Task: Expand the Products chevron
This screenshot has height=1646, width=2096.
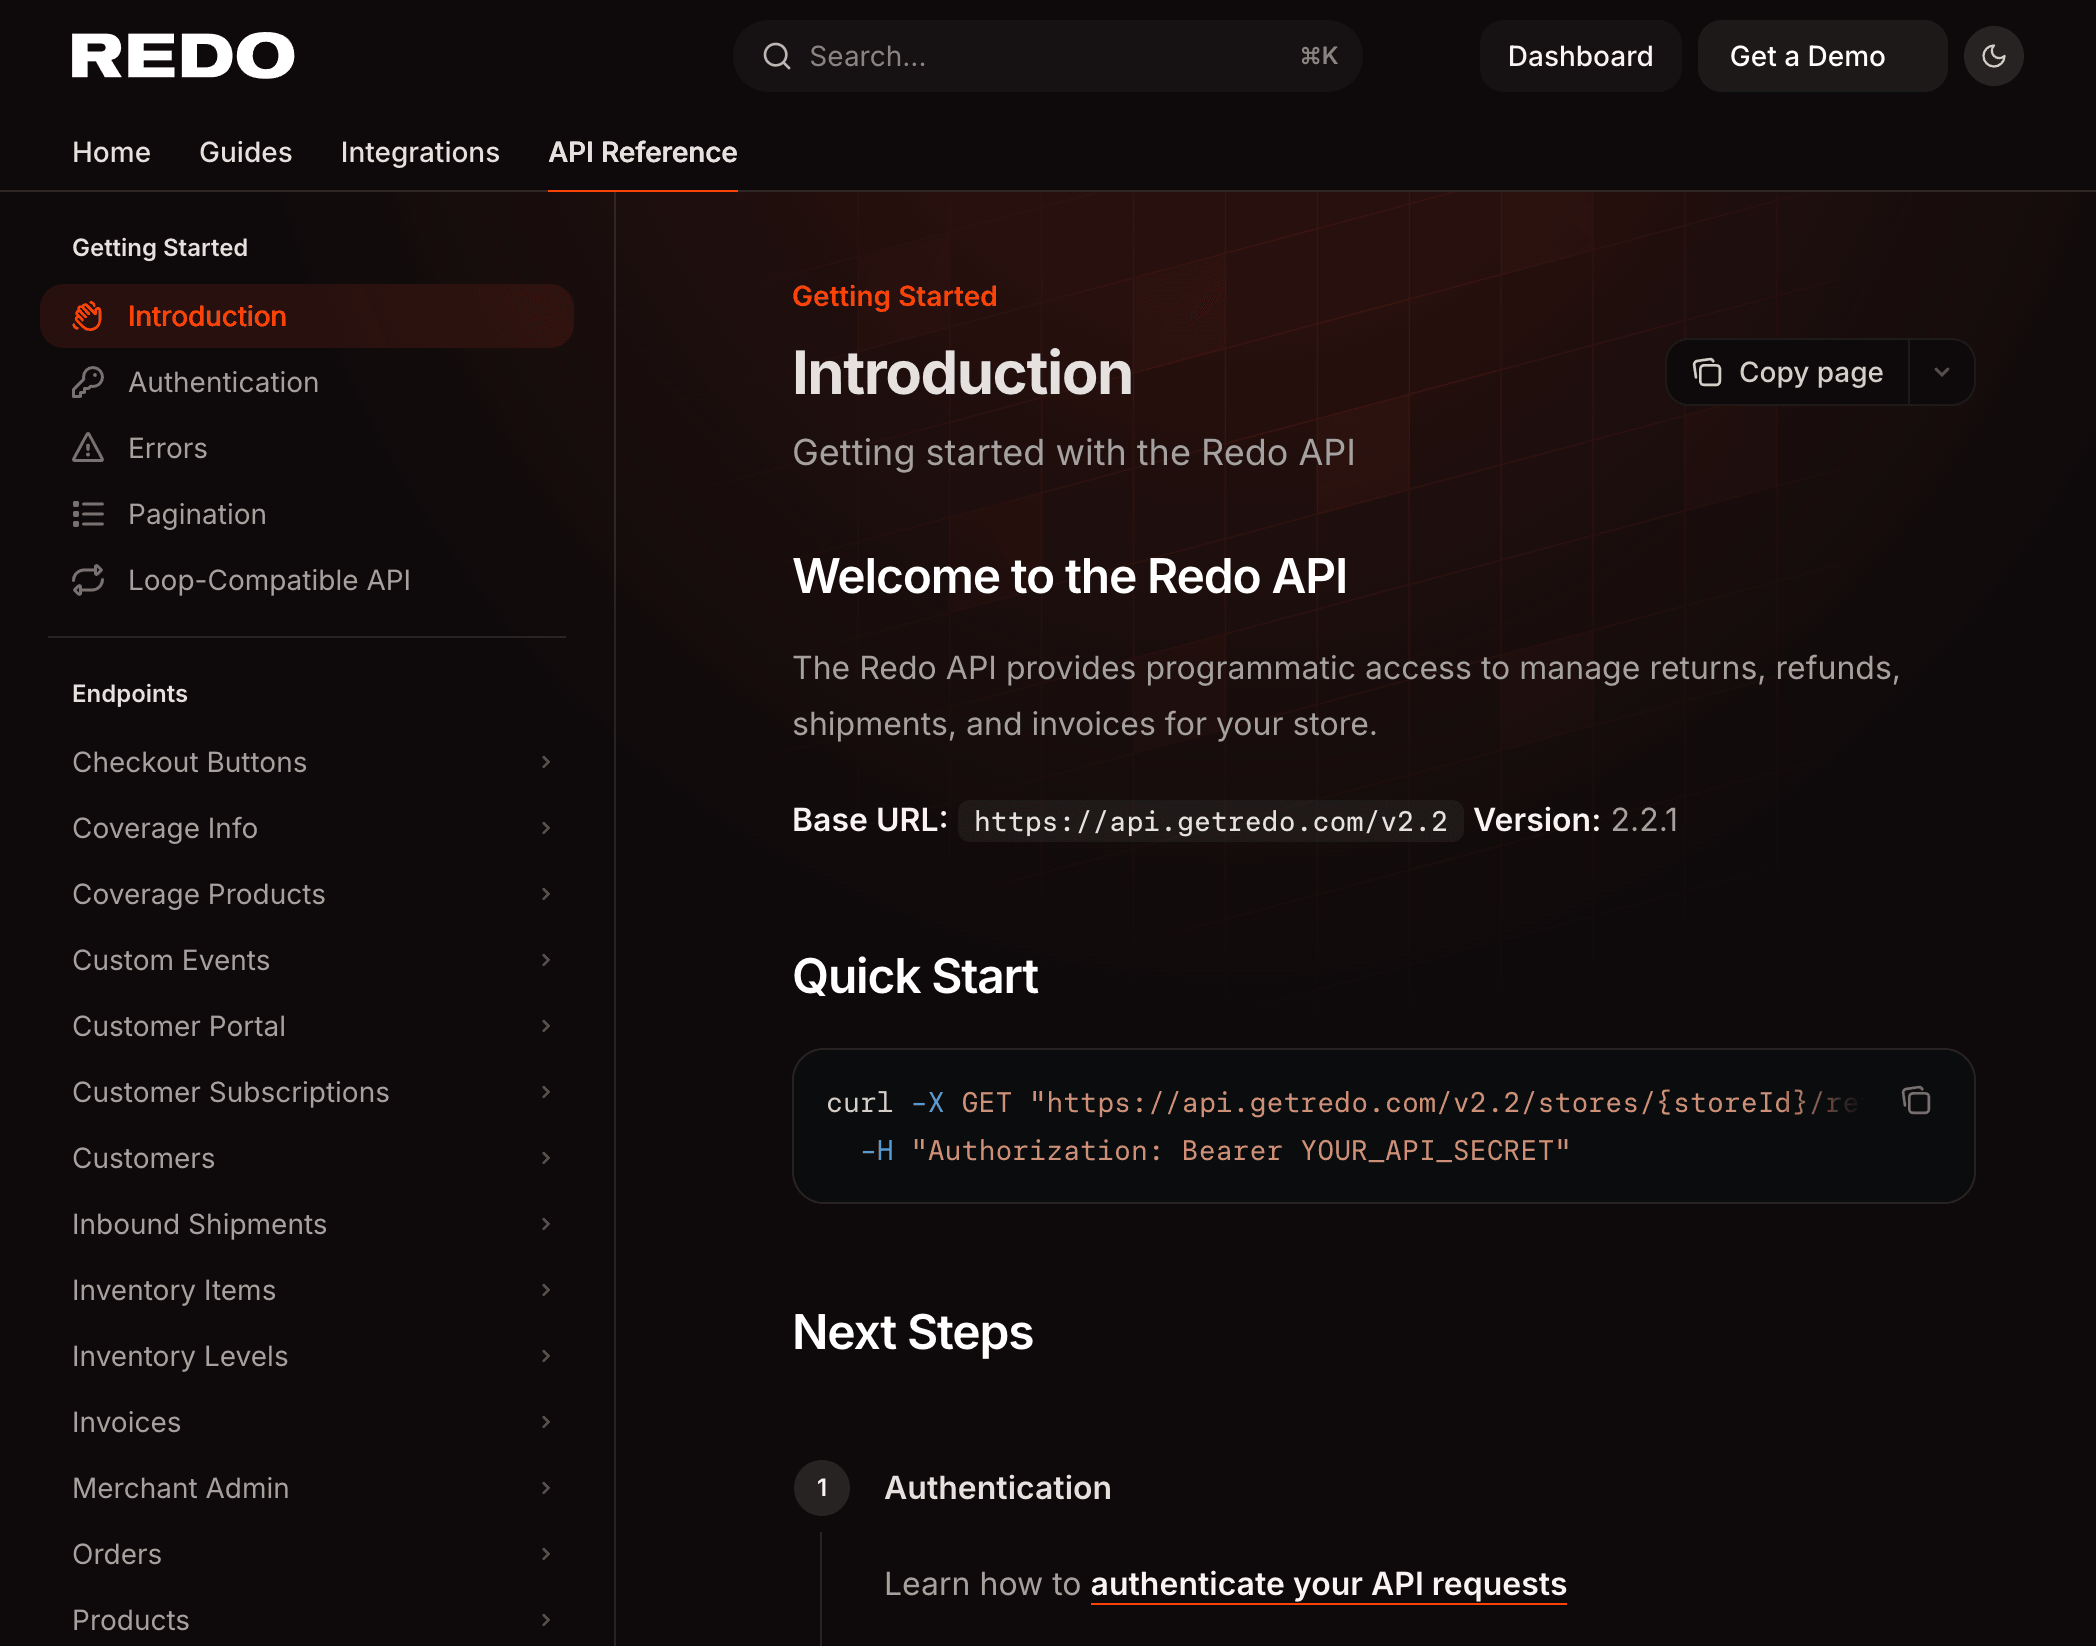Action: coord(546,1620)
